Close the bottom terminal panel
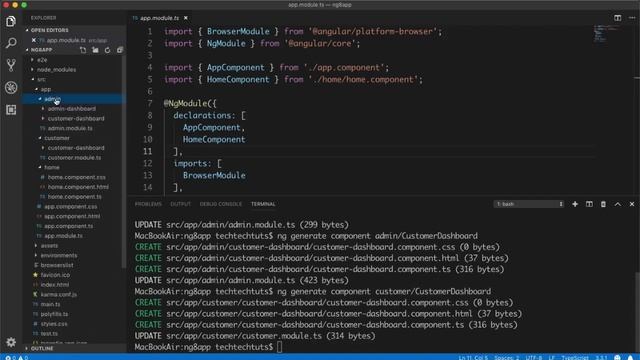This screenshot has width=640, height=360. click(x=632, y=204)
